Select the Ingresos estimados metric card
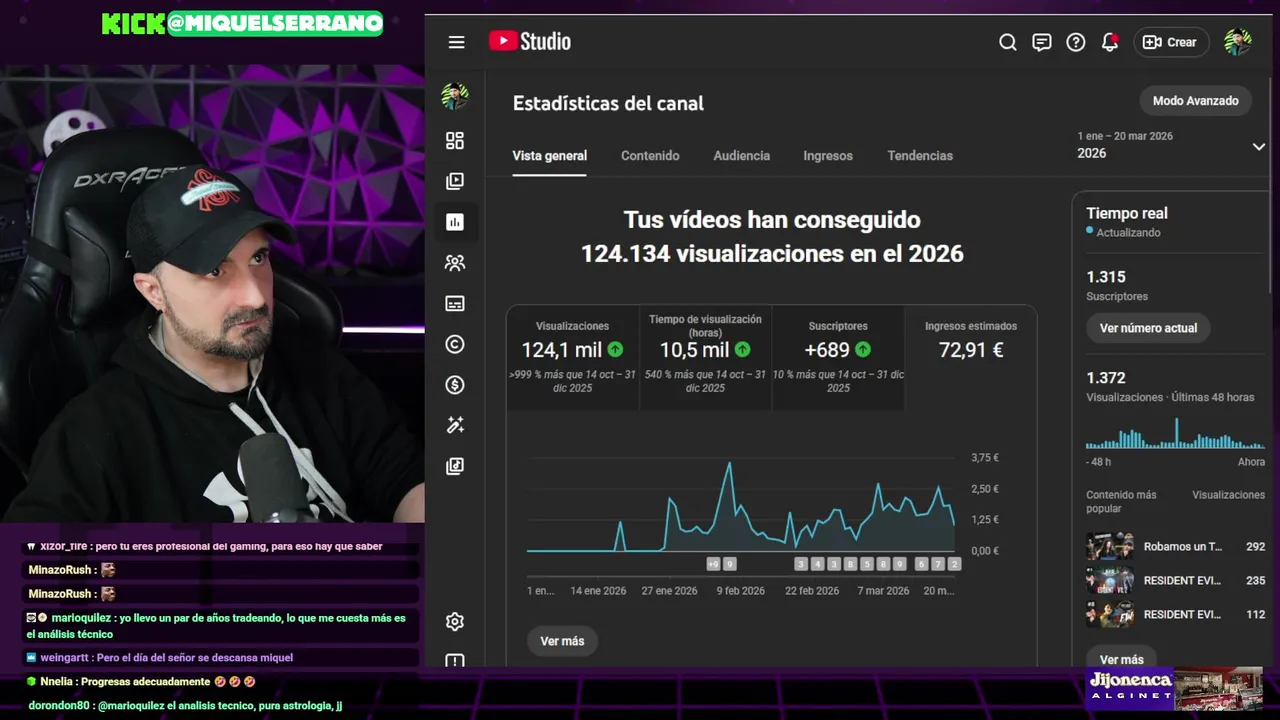This screenshot has height=720, width=1280. pos(971,357)
